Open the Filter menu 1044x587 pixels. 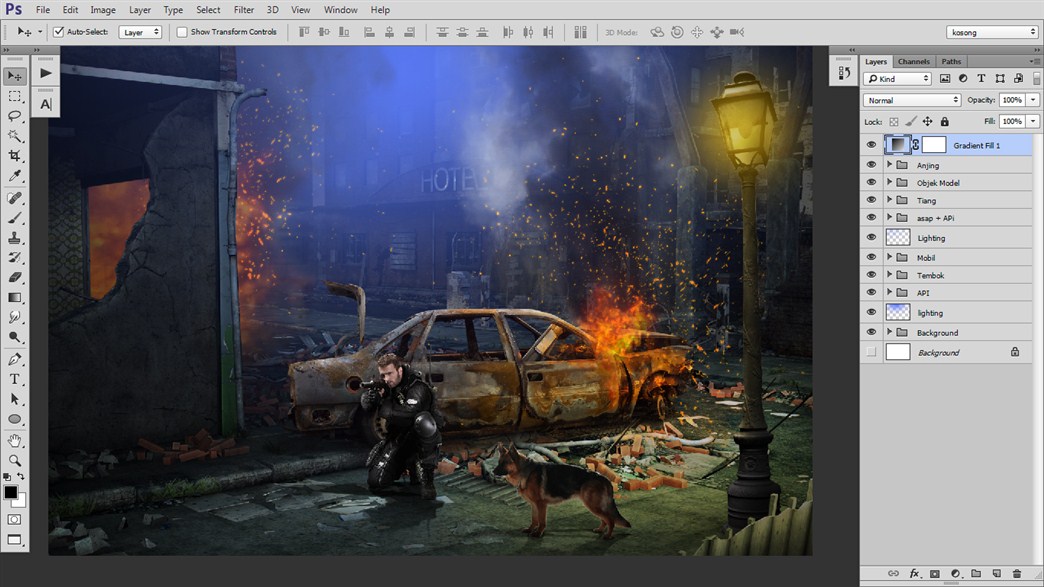tap(244, 10)
